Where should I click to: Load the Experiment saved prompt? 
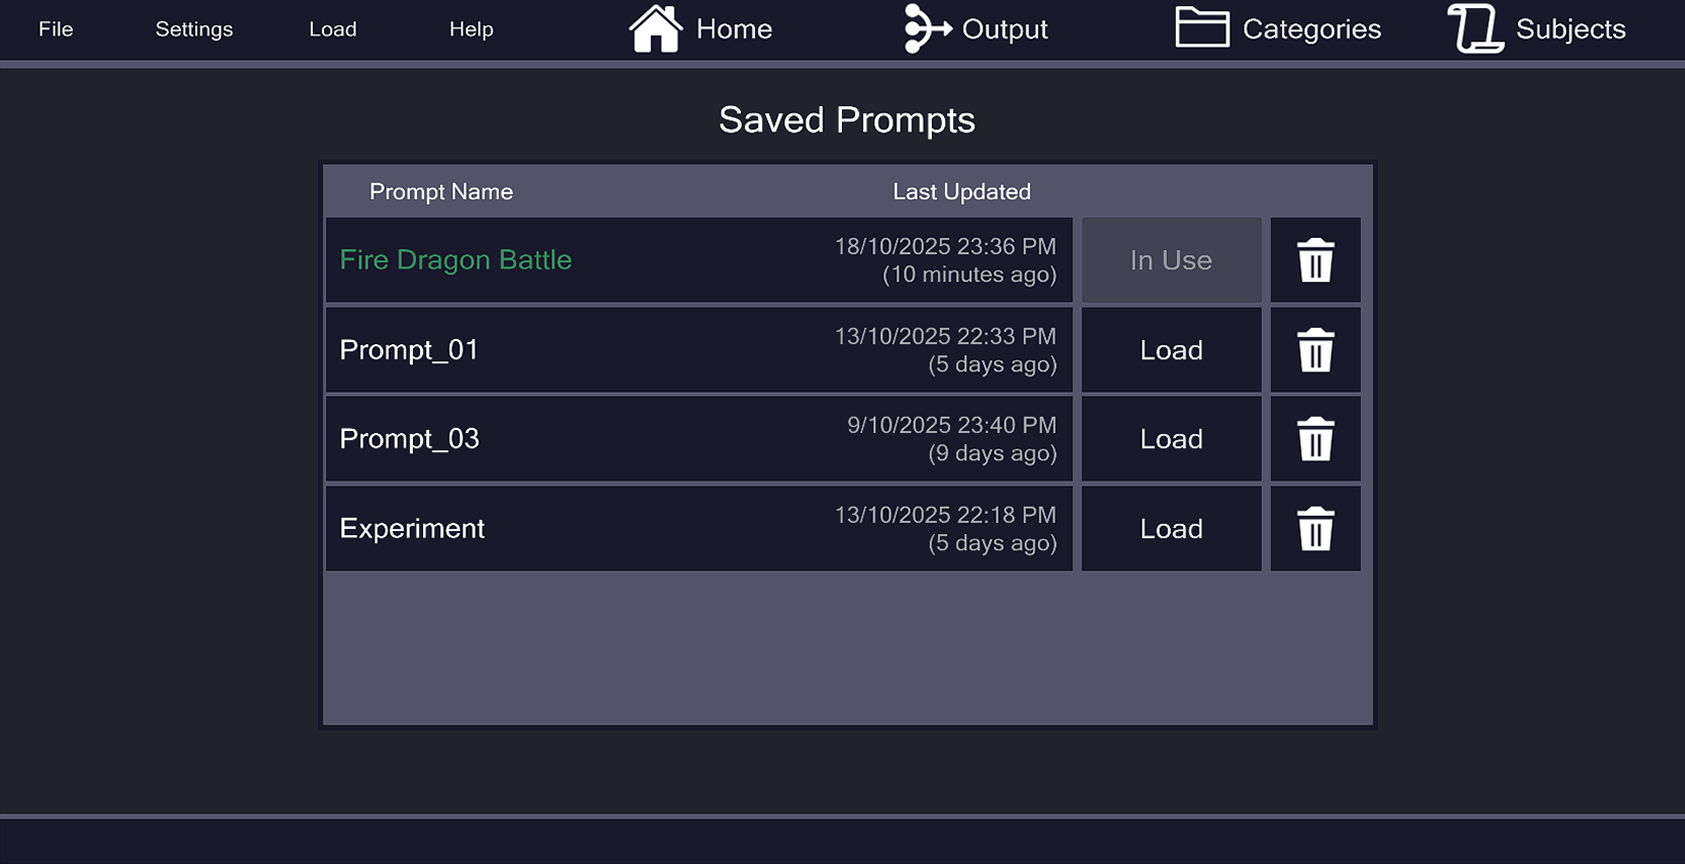coord(1171,529)
